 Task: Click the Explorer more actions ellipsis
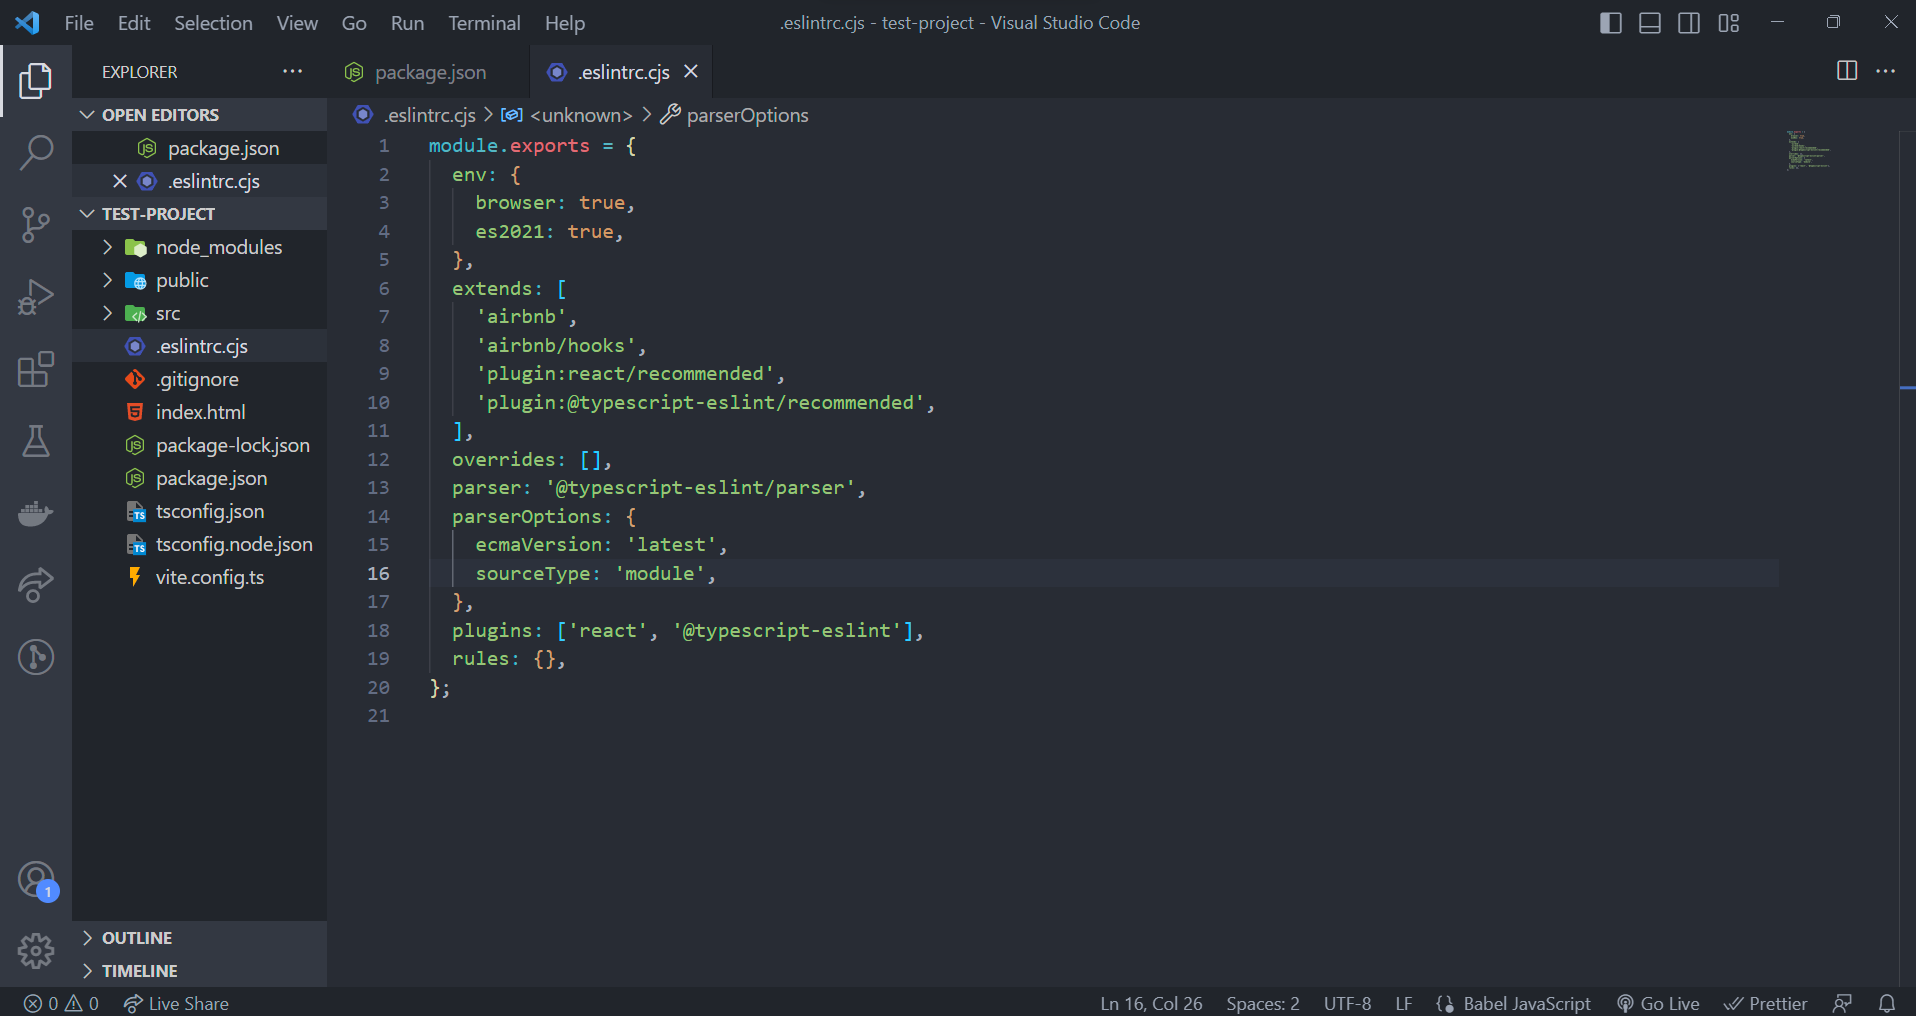(x=292, y=72)
